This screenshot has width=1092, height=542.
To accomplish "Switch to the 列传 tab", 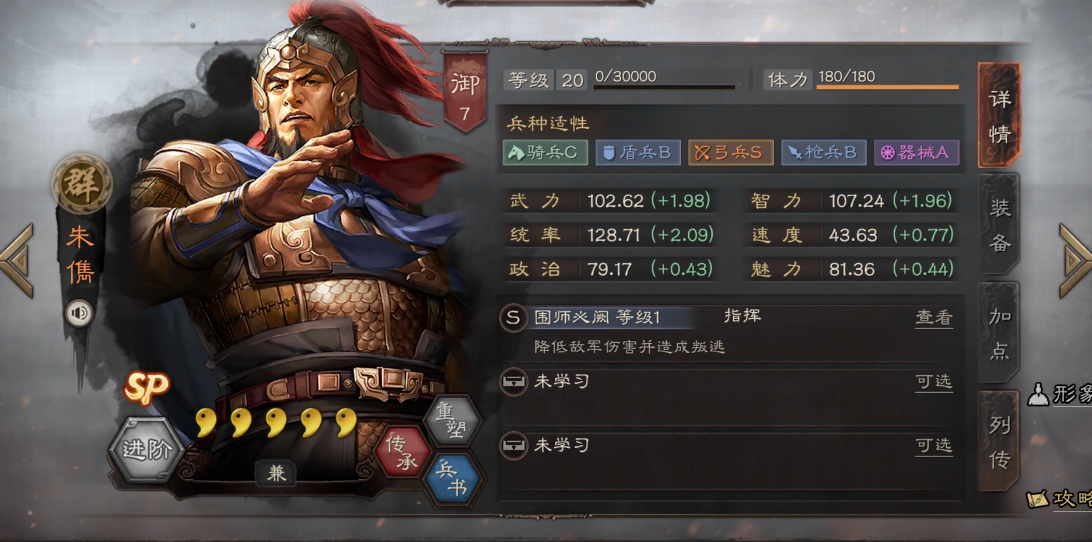I will pos(999,441).
